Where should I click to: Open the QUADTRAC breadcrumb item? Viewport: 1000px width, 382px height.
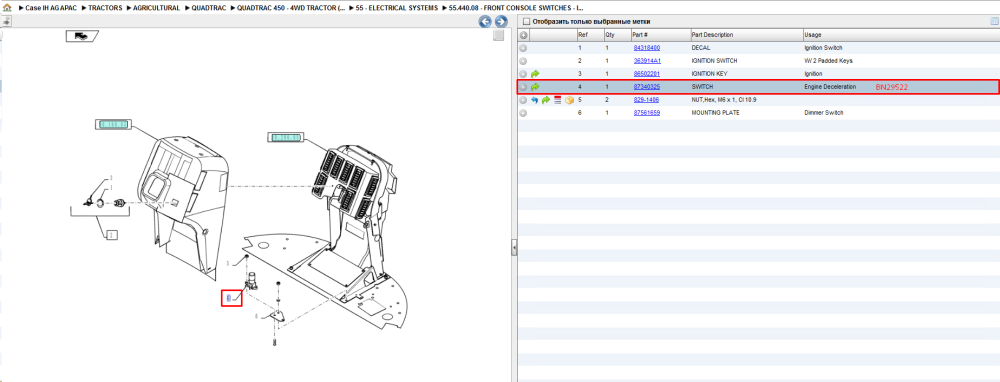(208, 8)
